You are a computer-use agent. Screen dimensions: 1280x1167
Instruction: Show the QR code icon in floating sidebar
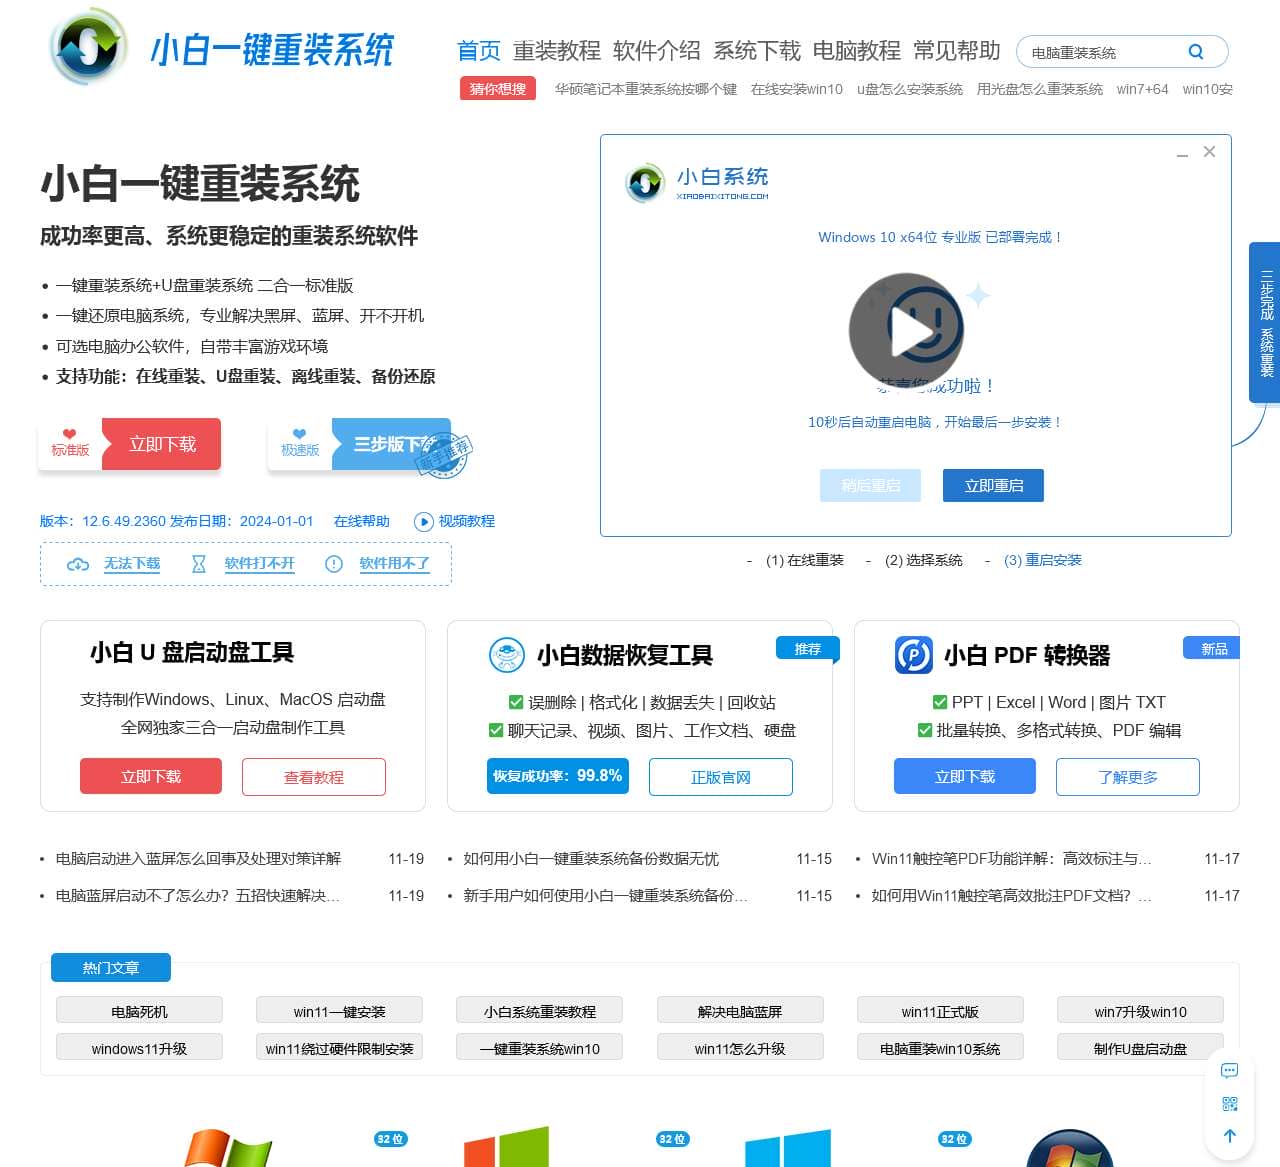point(1230,1104)
